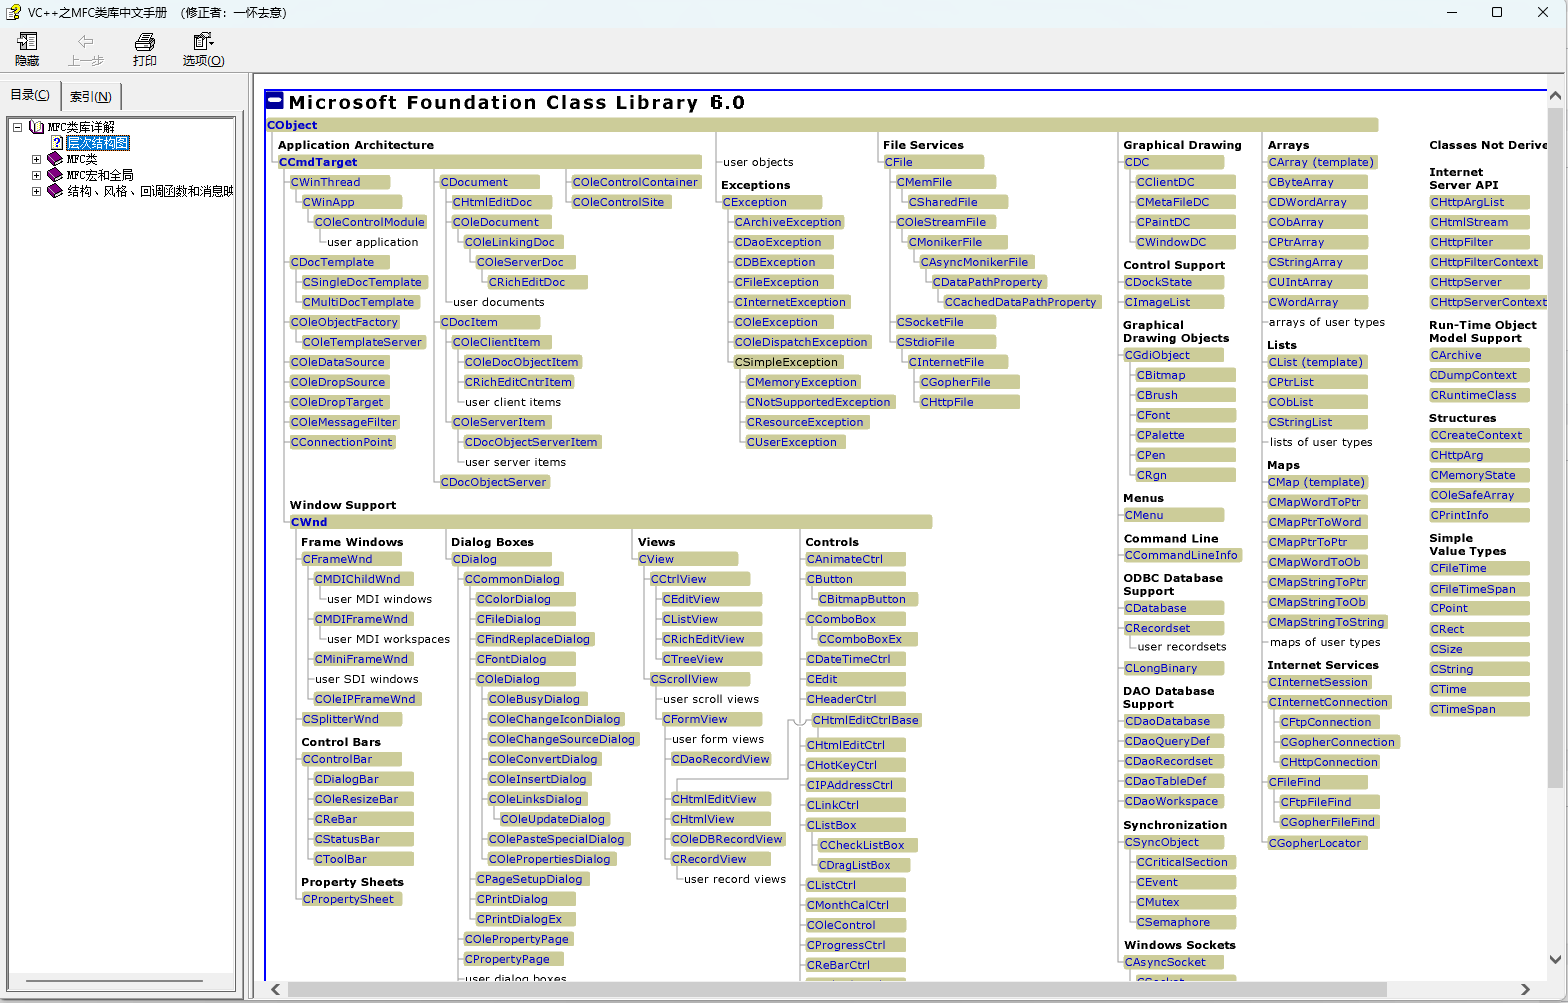Click the open book icon beside MFC类库详解

click(37, 127)
